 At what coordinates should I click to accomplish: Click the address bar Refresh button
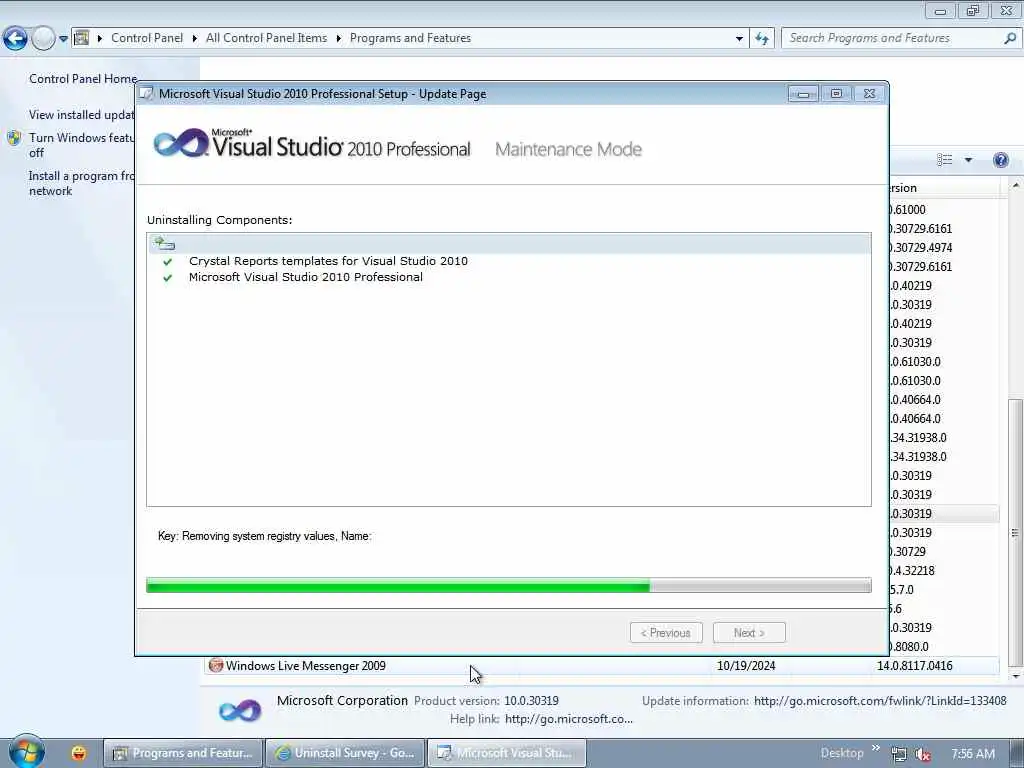click(x=762, y=39)
